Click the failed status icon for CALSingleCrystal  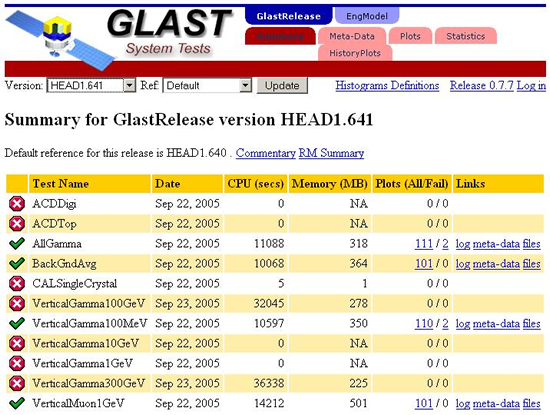coord(17,283)
